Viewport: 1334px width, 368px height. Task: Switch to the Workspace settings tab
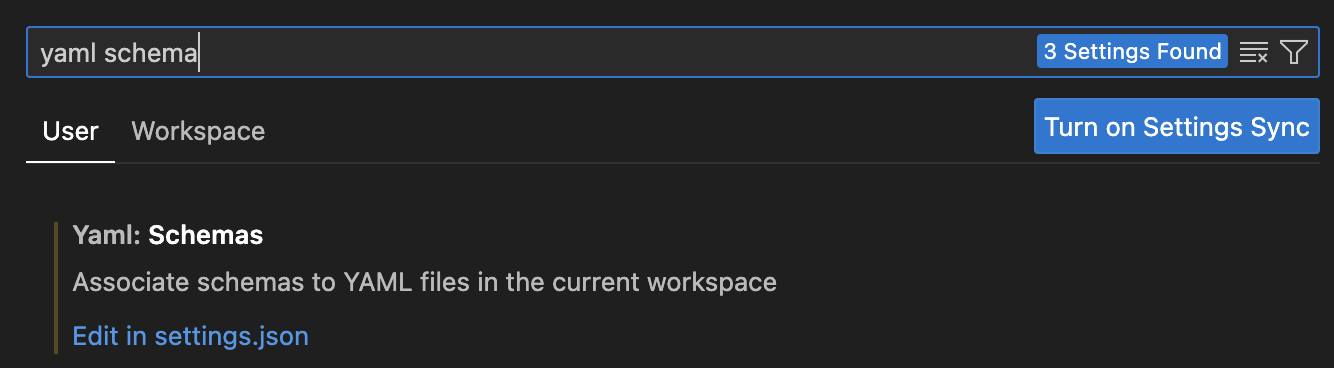[x=198, y=131]
